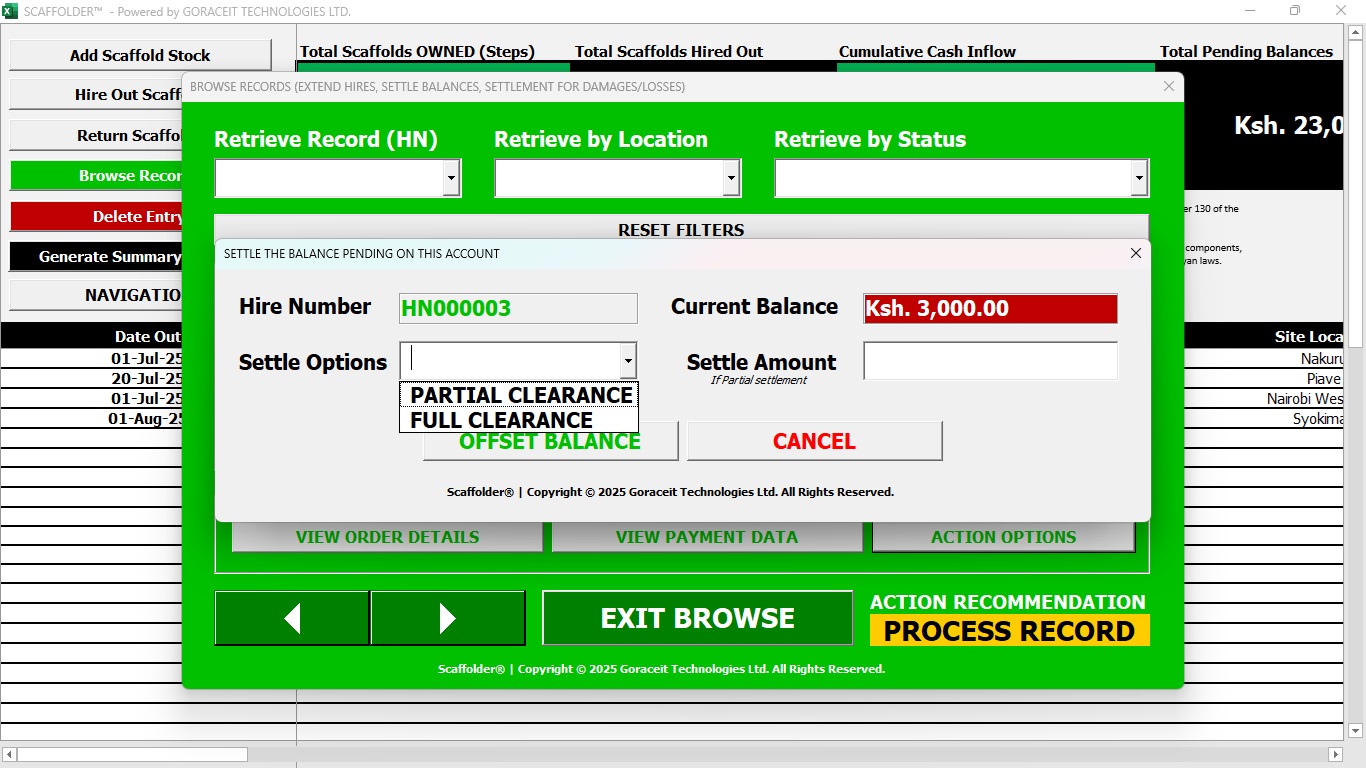Click the ACTION OPTIONS button
This screenshot has width=1366, height=768.
pyautogui.click(x=1003, y=537)
